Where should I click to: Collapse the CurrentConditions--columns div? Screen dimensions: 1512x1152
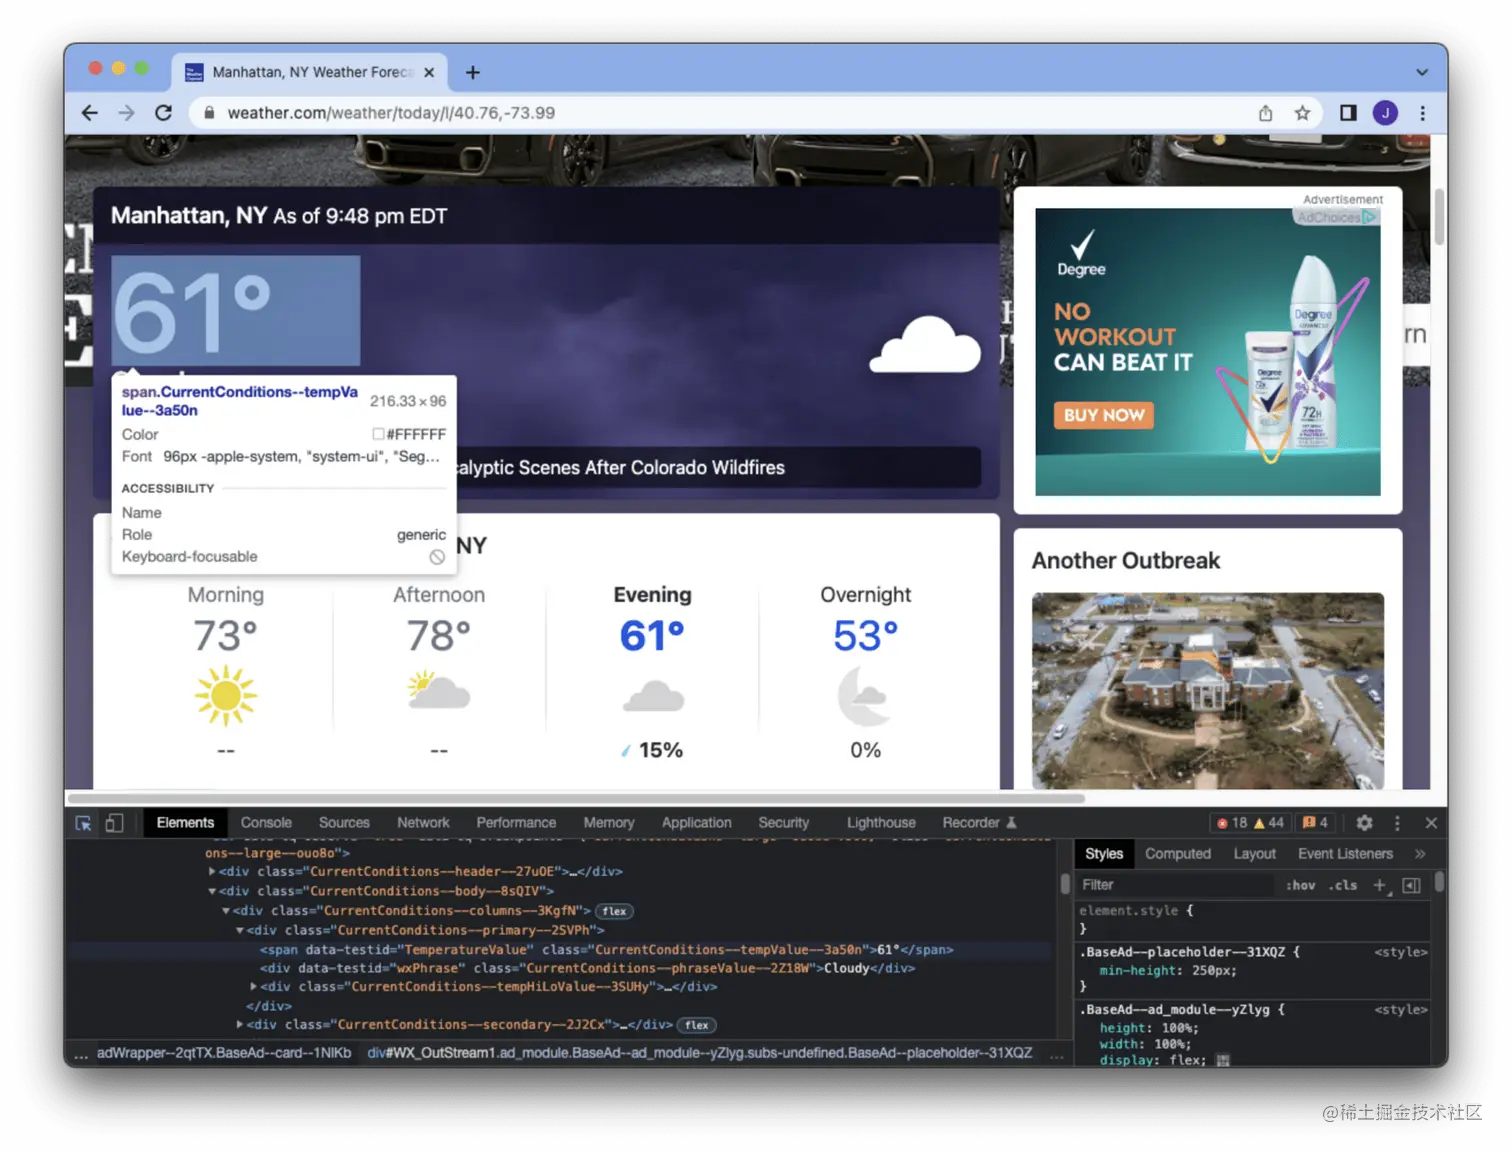click(x=226, y=911)
